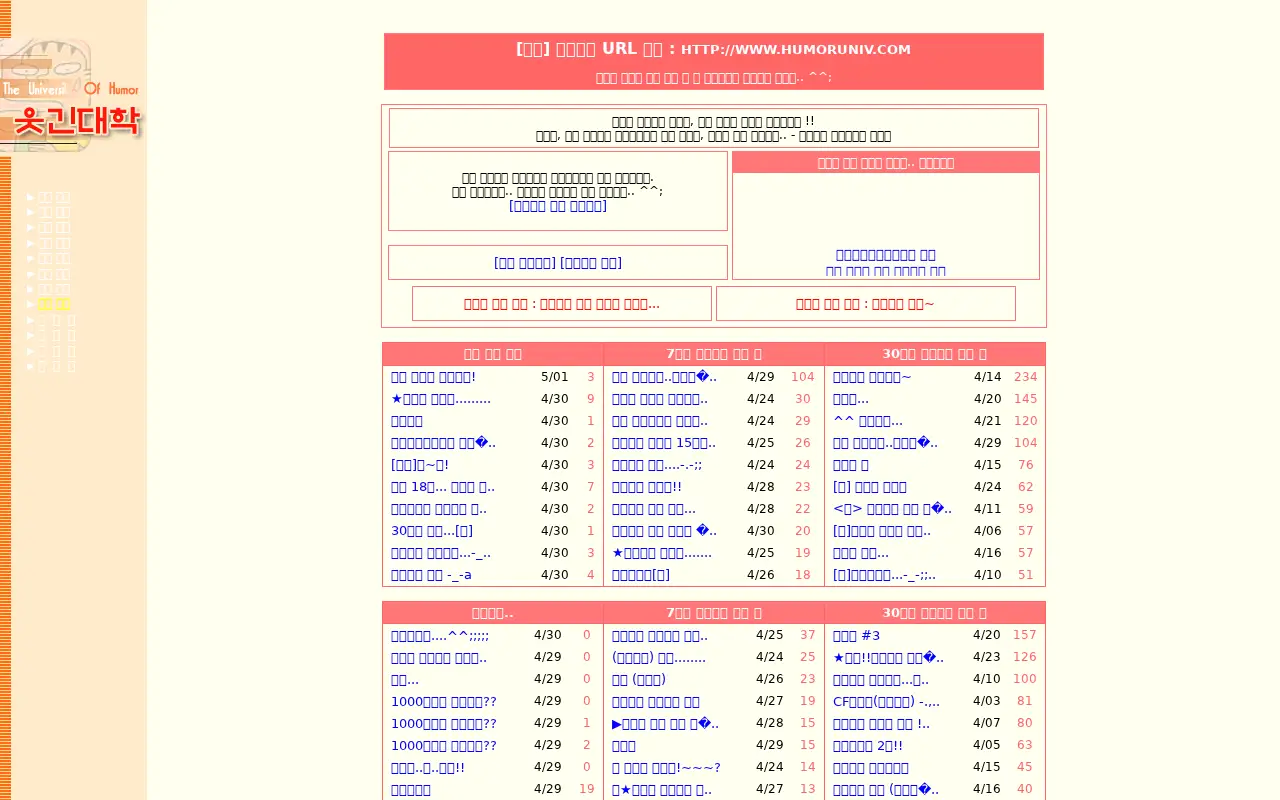Open the starred post dated 4/30 with count 9
This screenshot has width=1280, height=800.
pyautogui.click(x=441, y=399)
